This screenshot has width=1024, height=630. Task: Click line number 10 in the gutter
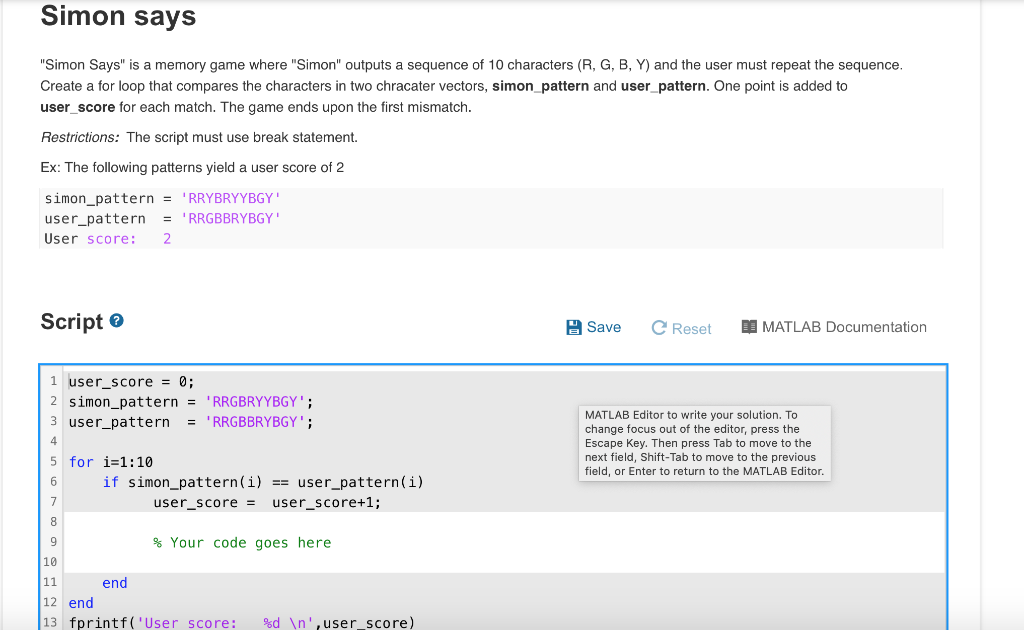(x=50, y=561)
